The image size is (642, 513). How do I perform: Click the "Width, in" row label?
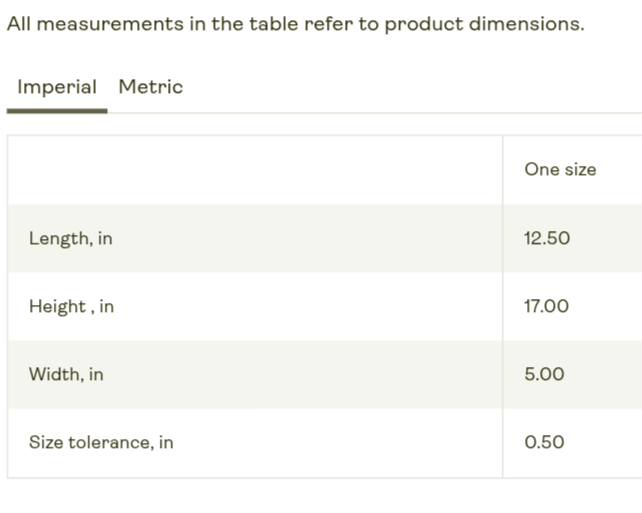(66, 375)
